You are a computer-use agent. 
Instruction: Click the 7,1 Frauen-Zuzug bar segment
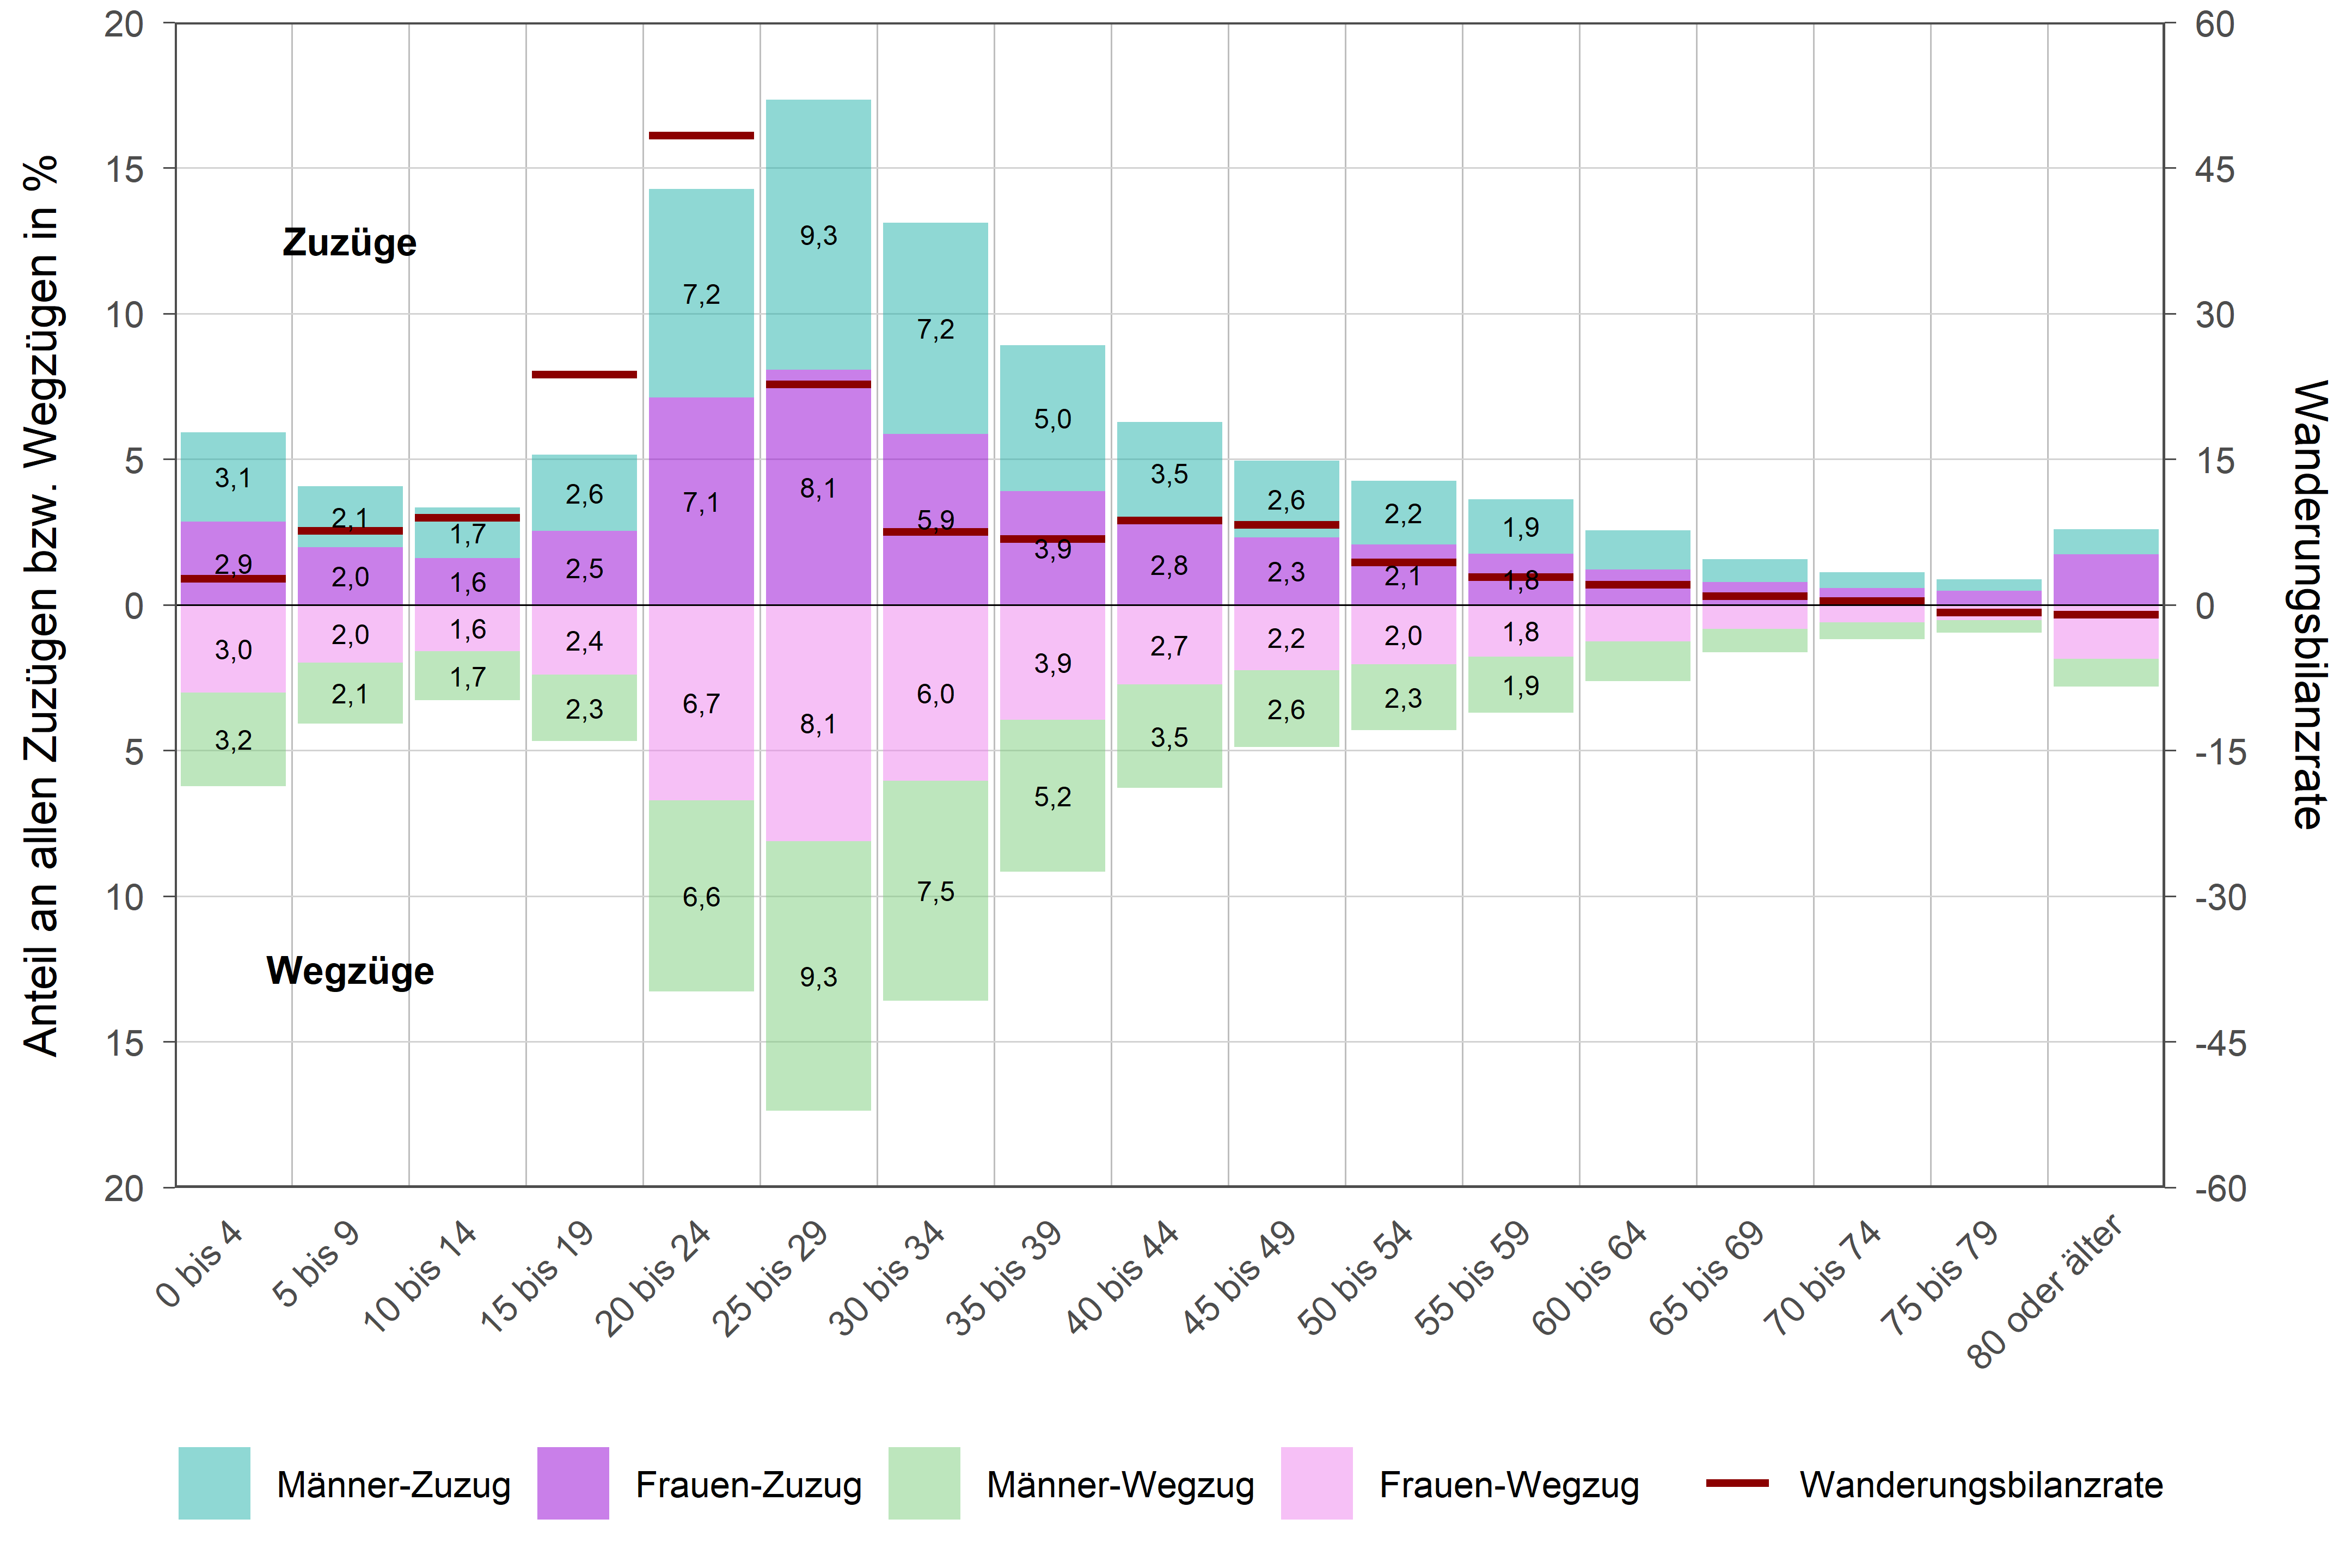[x=701, y=501]
